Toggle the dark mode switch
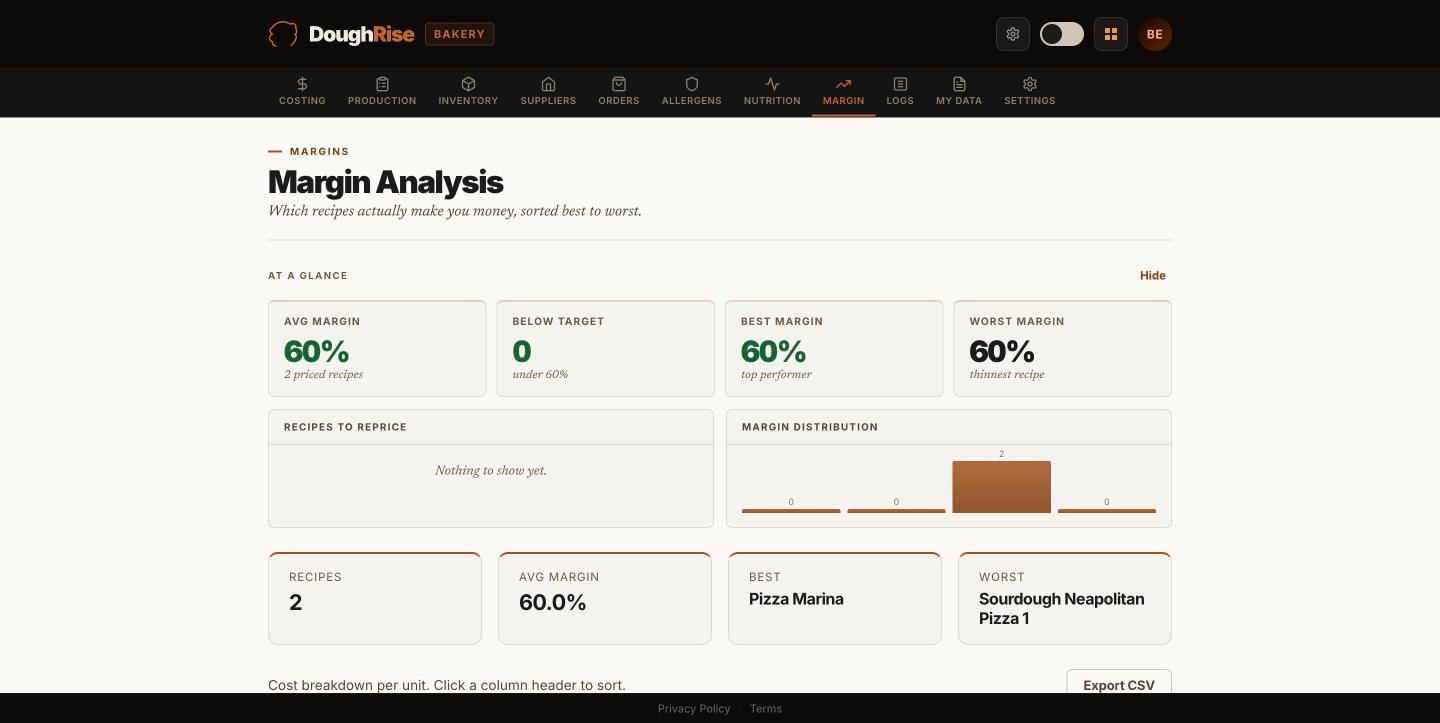The height and width of the screenshot is (723, 1440). pyautogui.click(x=1062, y=34)
